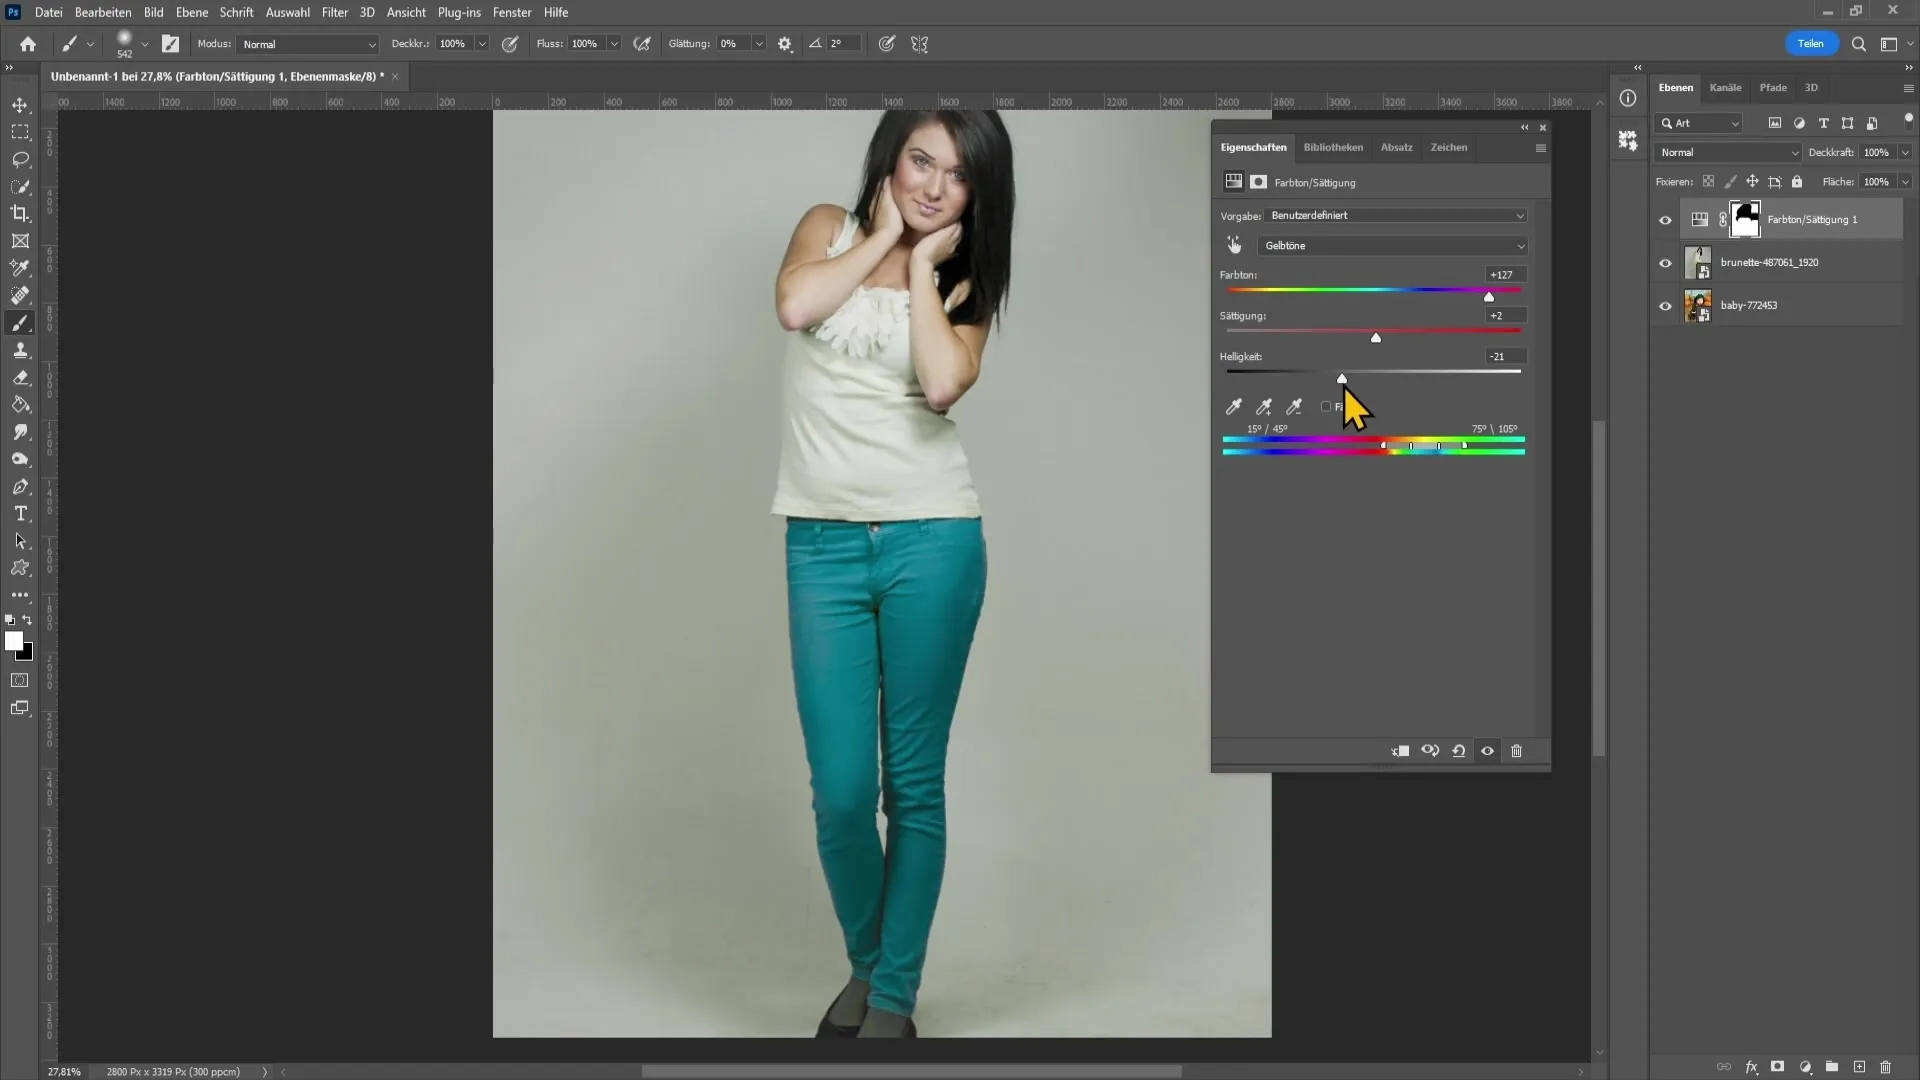1920x1080 pixels.
Task: Open the Eigenschaften panel hamburger menu
Action: 1540,148
